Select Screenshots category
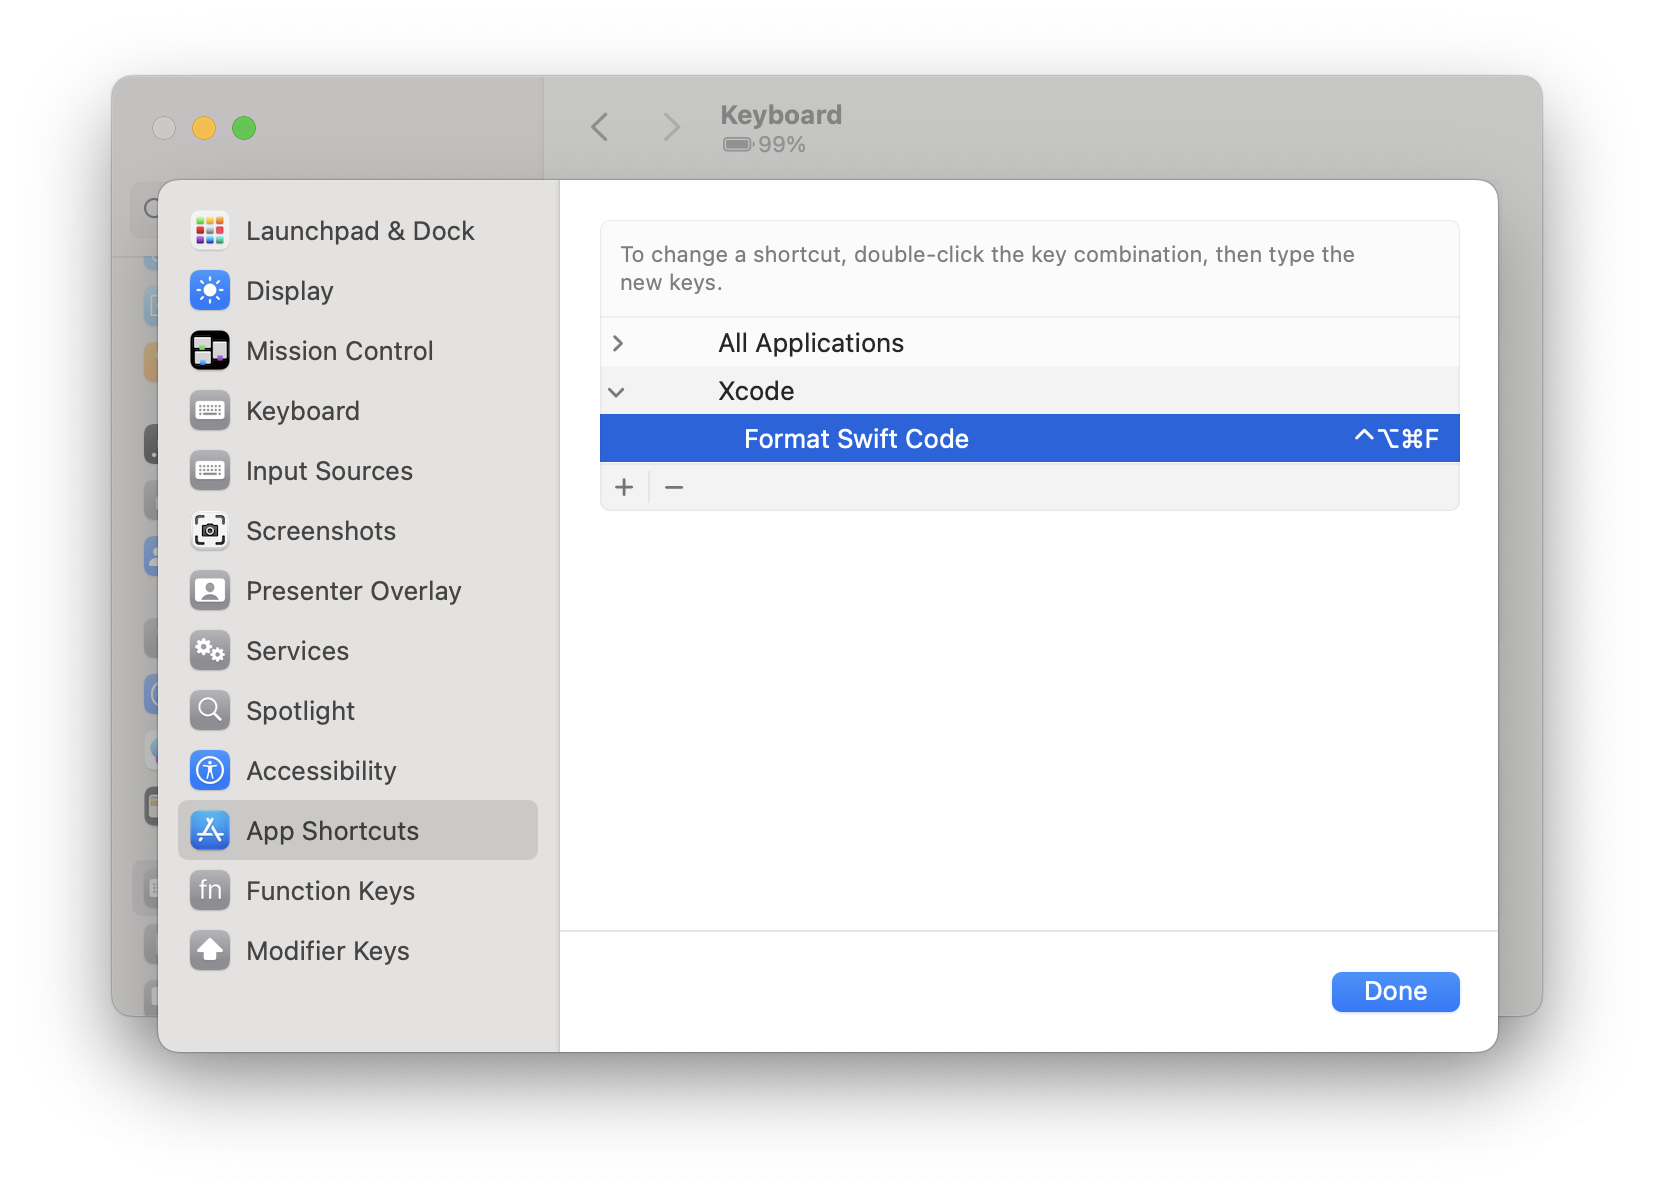Image resolution: width=1654 pixels, height=1200 pixels. [x=358, y=531]
